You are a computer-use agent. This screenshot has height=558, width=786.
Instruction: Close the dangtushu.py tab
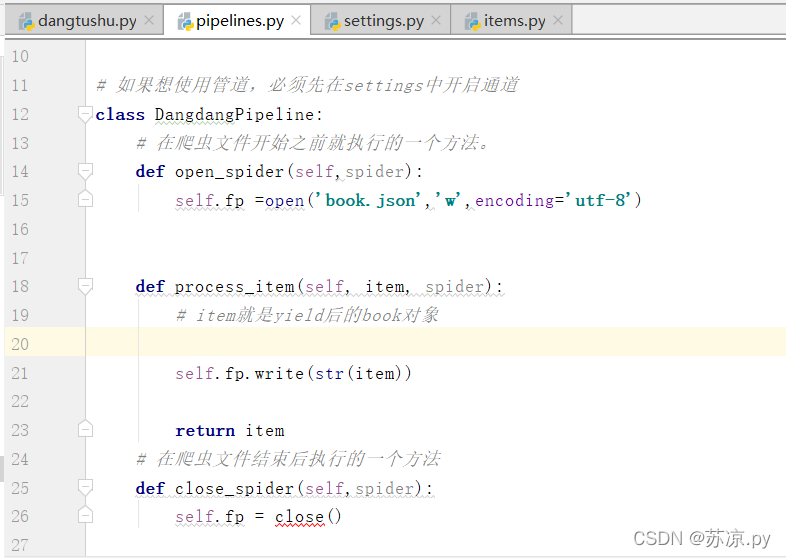click(149, 21)
